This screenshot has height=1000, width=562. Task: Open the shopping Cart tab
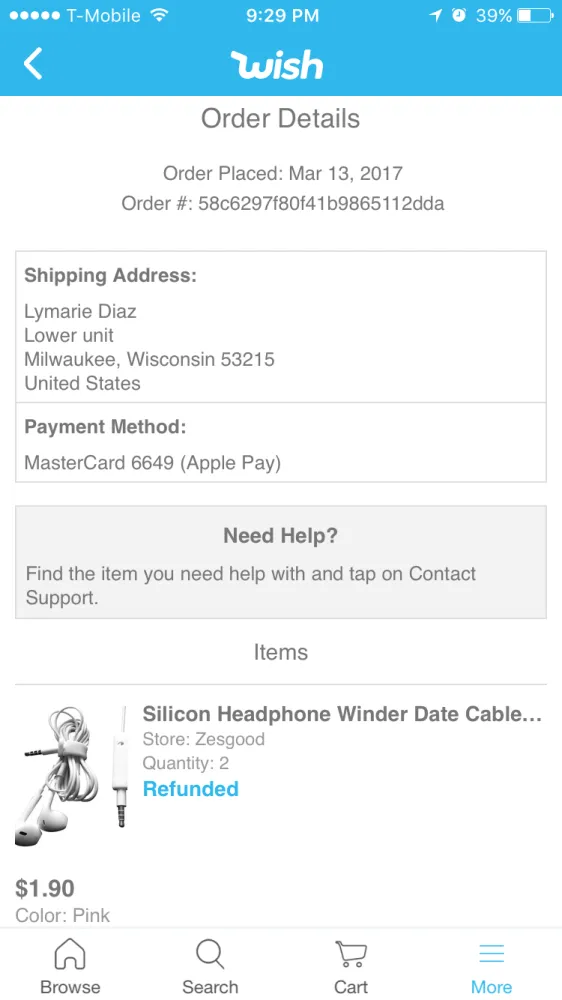coord(351,966)
